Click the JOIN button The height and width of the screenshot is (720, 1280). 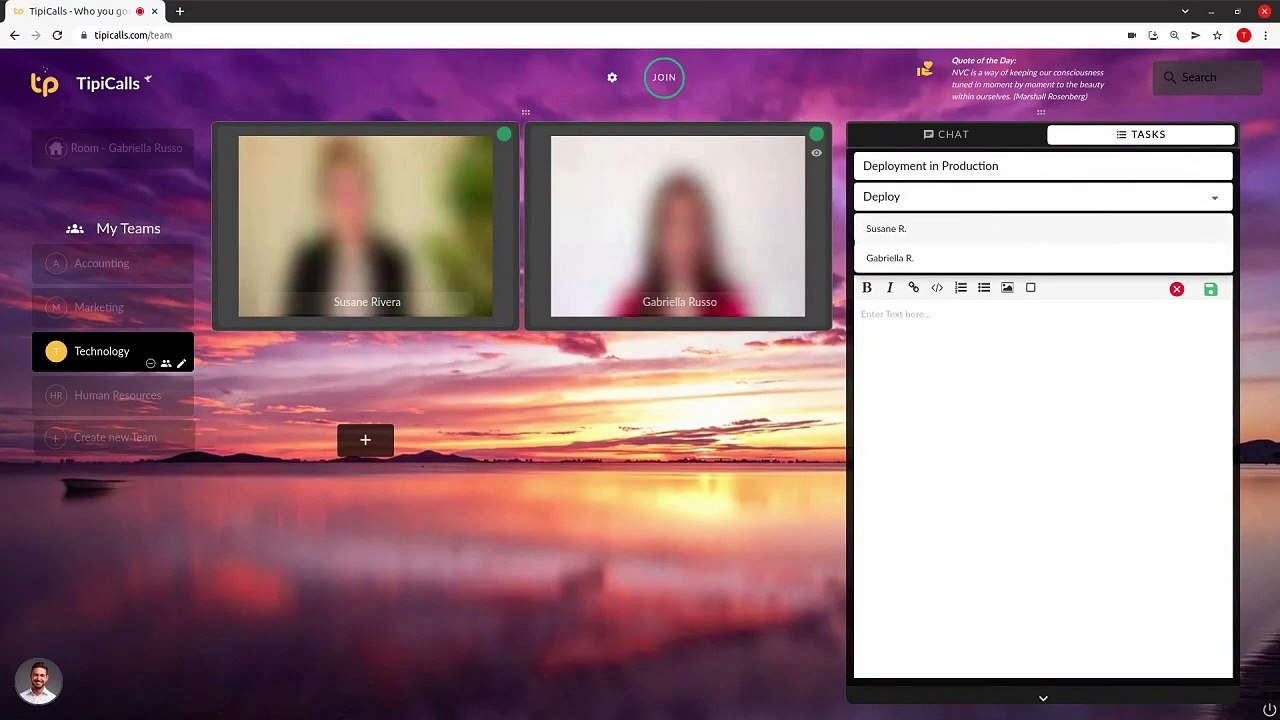[x=664, y=77]
